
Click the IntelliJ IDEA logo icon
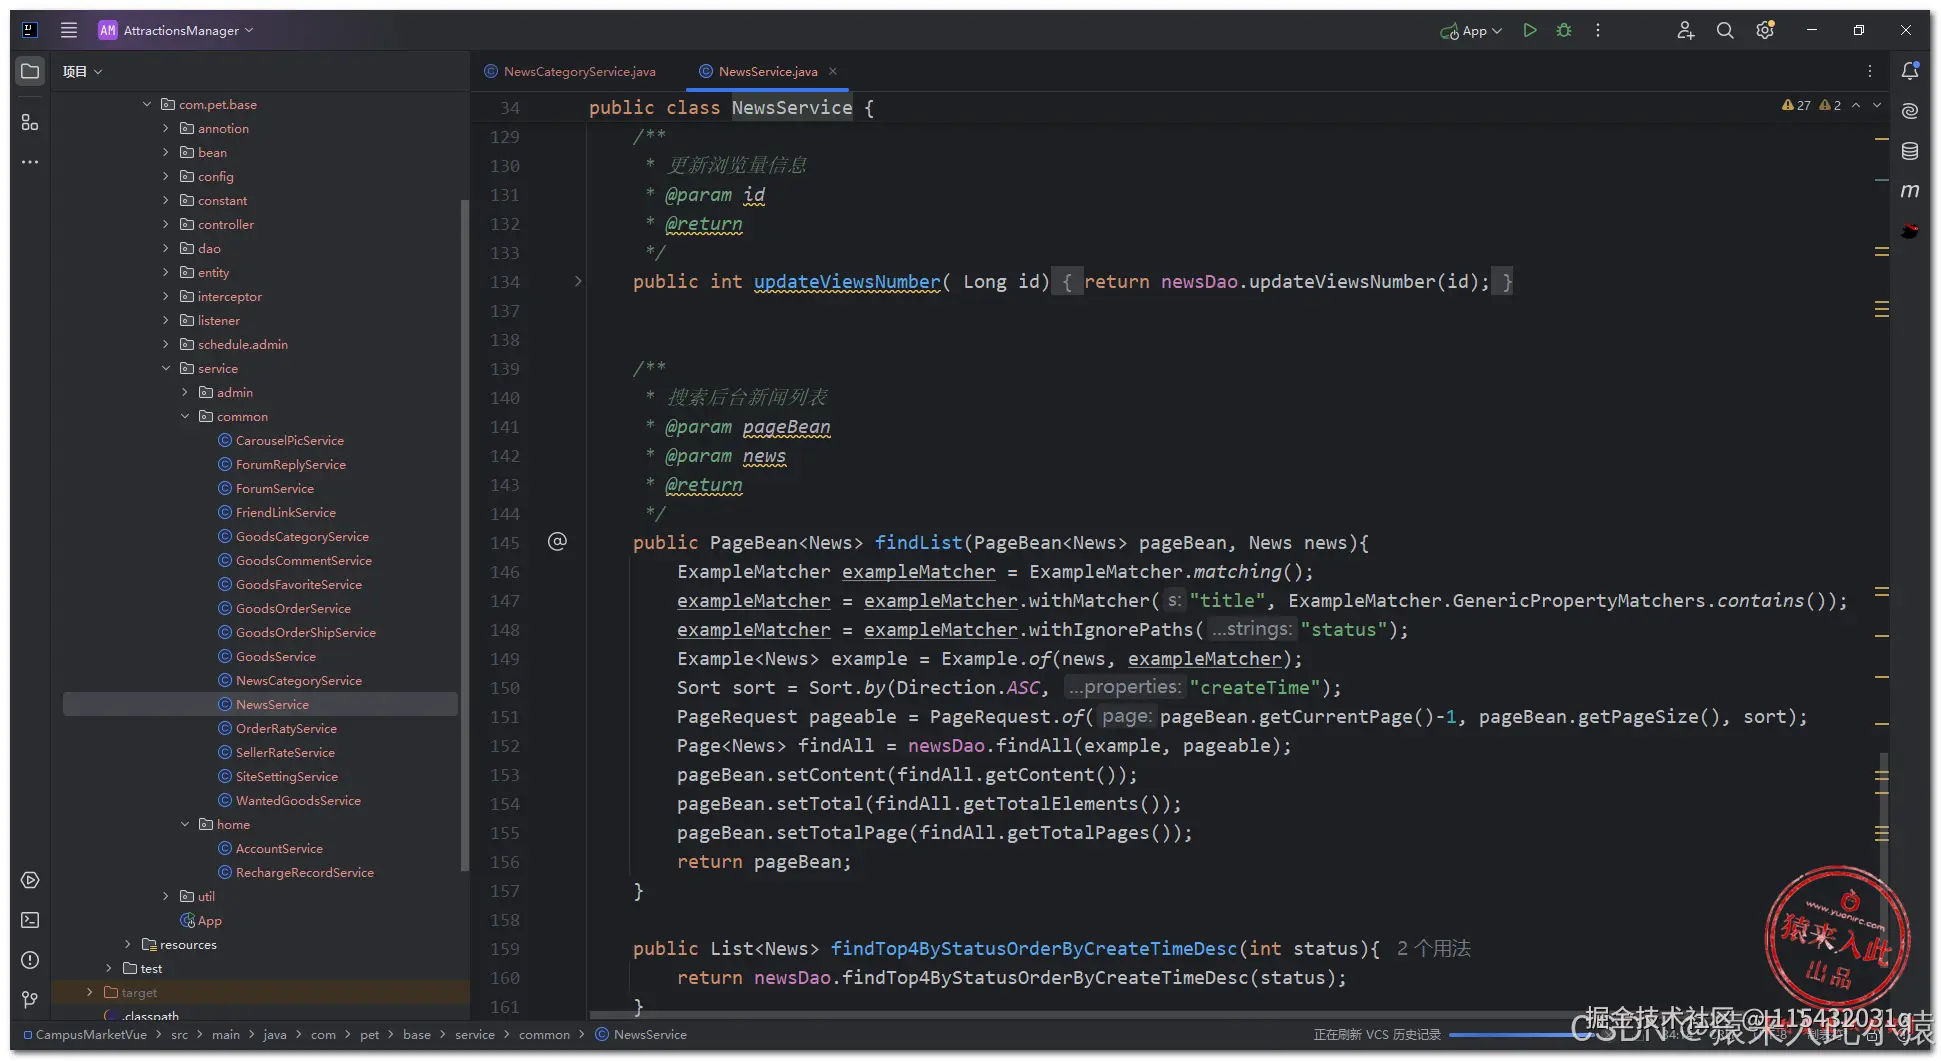[30, 30]
